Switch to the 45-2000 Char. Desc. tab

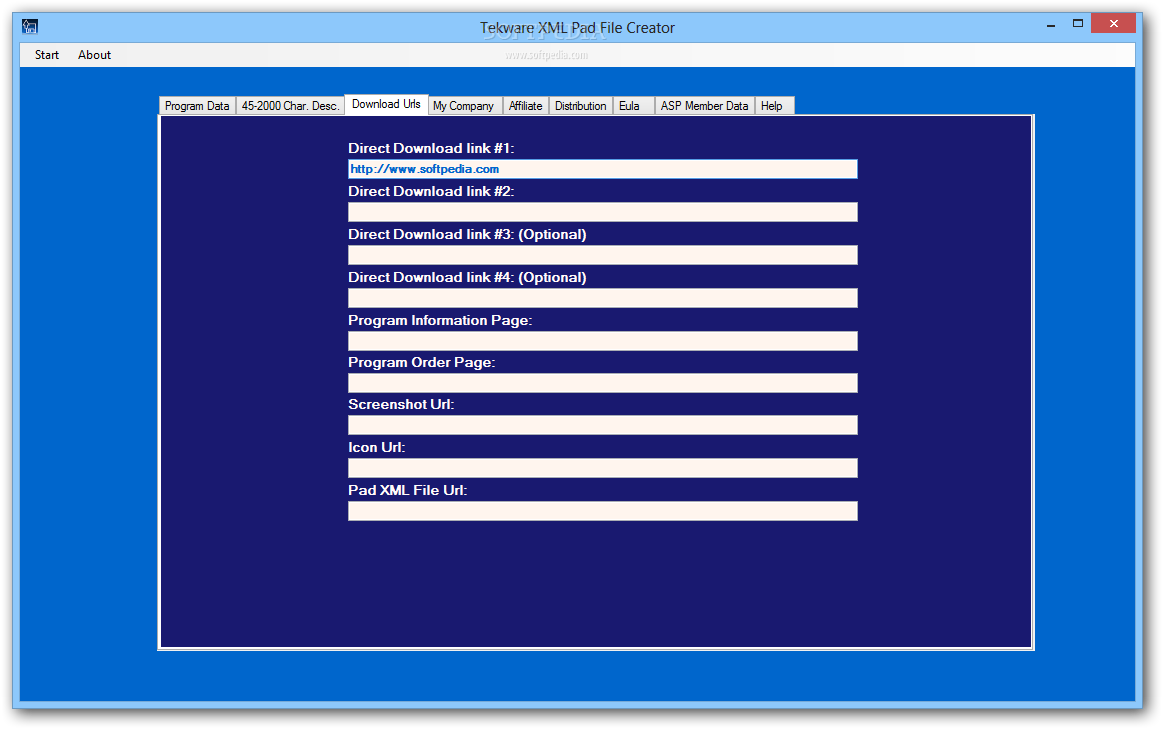coord(290,106)
